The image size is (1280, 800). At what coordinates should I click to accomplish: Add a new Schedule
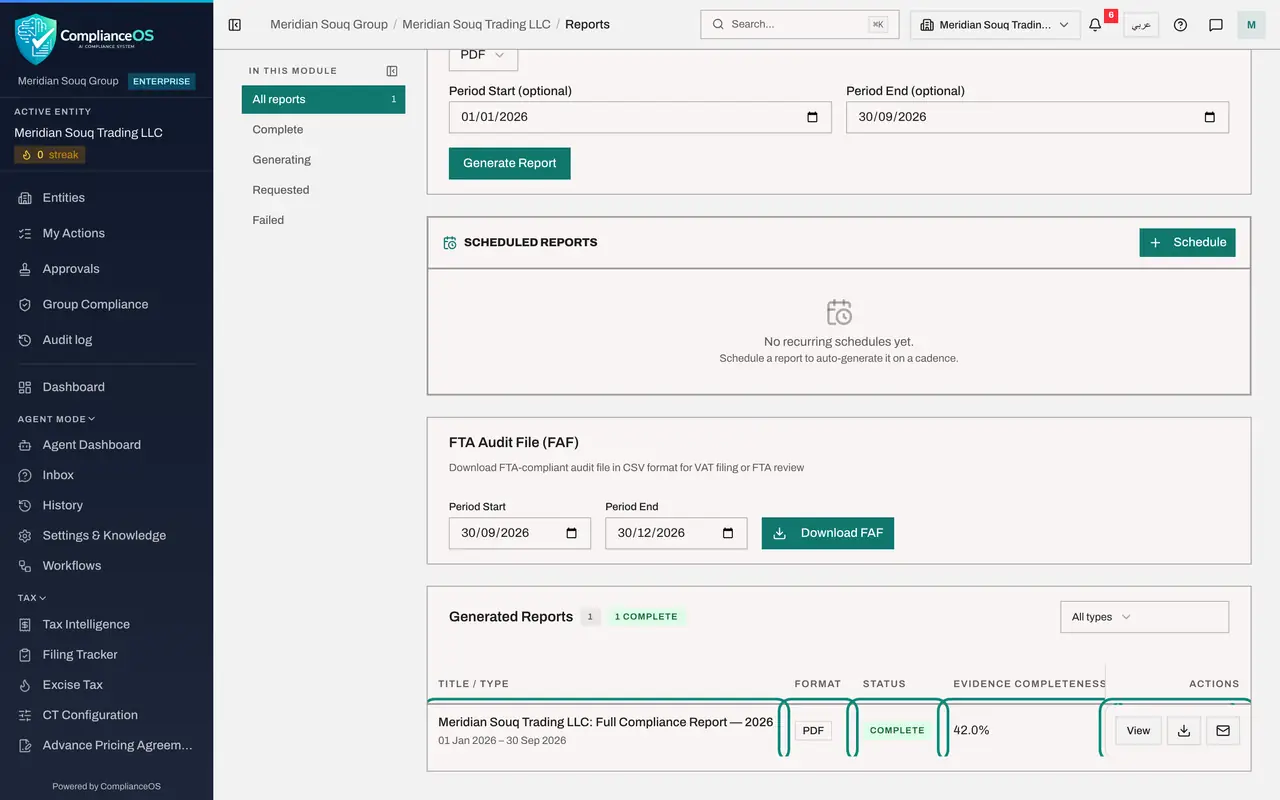(1187, 242)
